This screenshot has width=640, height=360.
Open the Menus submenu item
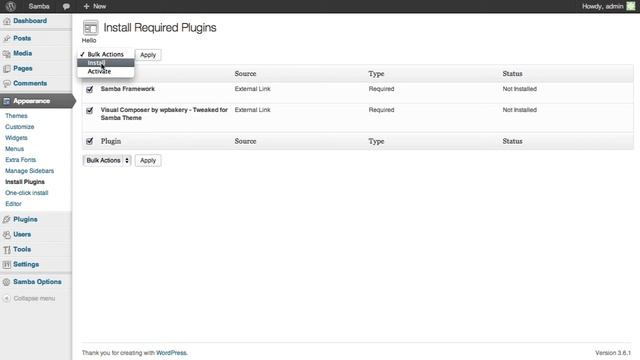coord(15,149)
